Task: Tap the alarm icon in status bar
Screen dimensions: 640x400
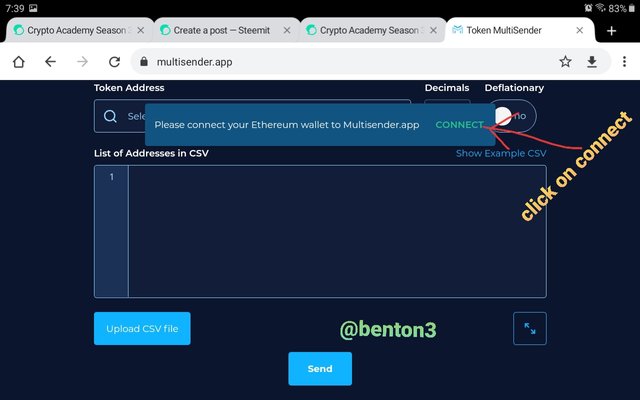Action: (x=588, y=8)
